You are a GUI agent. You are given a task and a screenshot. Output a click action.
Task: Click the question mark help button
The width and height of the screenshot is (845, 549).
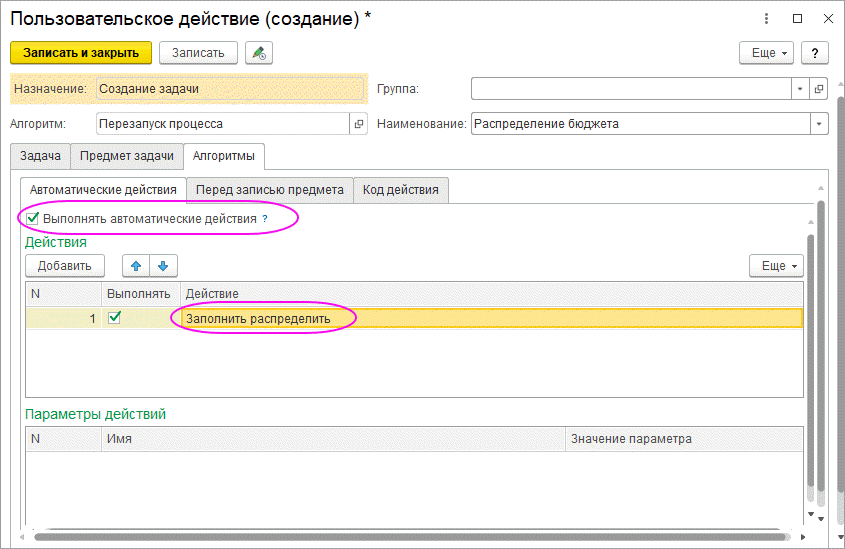815,53
